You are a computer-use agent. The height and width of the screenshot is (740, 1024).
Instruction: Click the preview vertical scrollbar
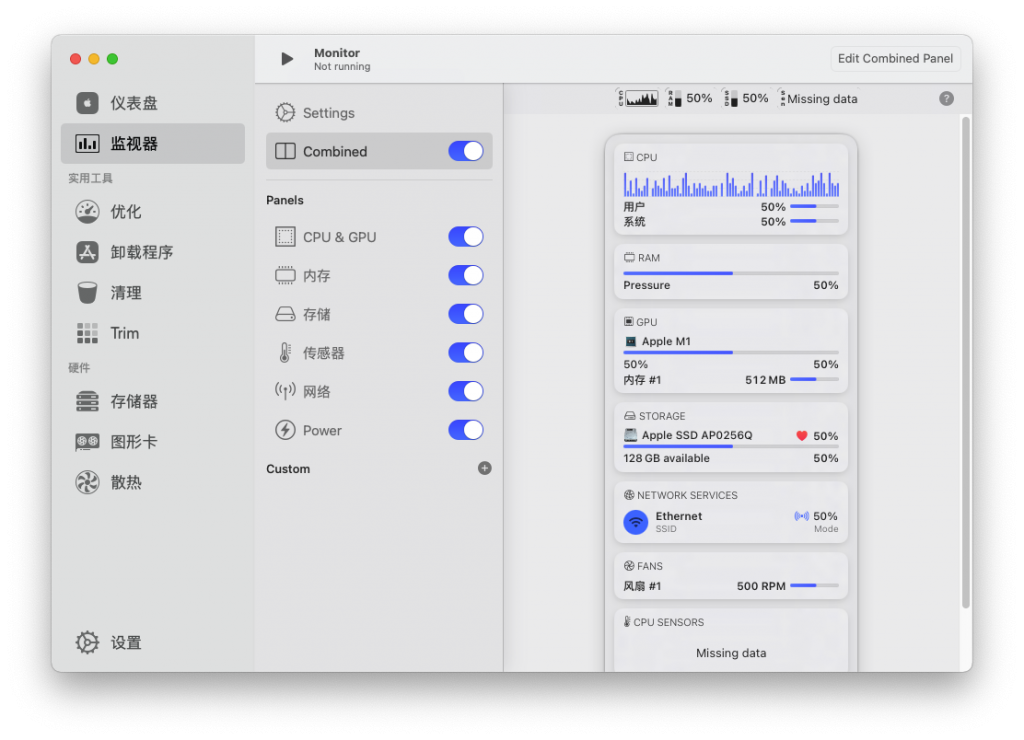coord(965,362)
